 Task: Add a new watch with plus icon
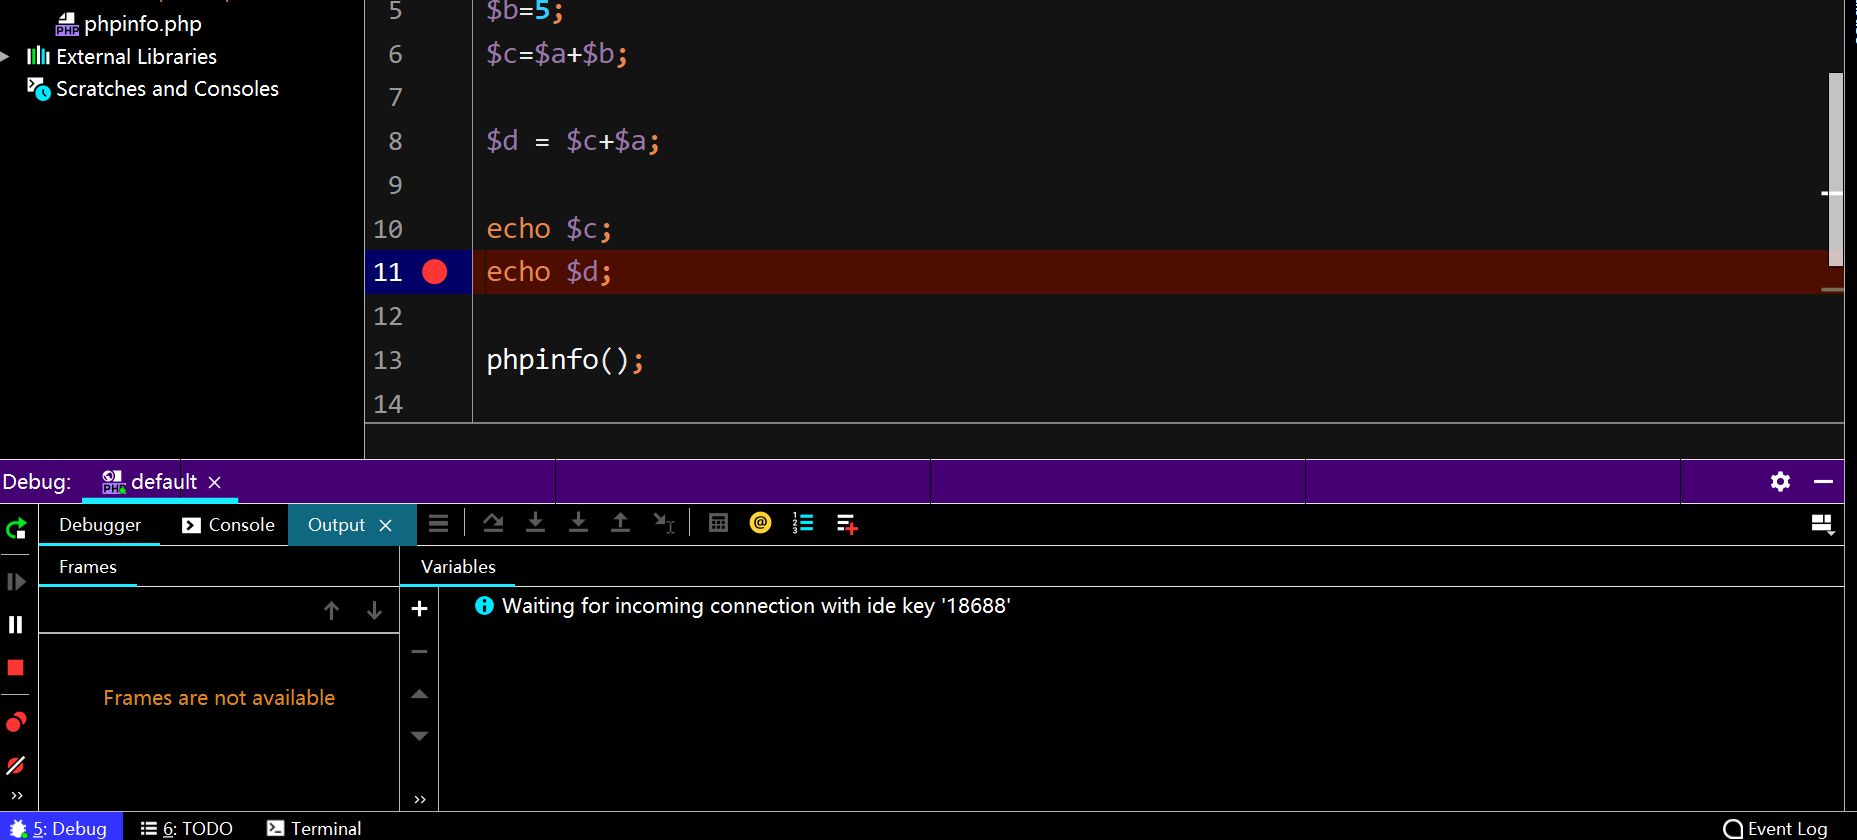click(x=420, y=608)
